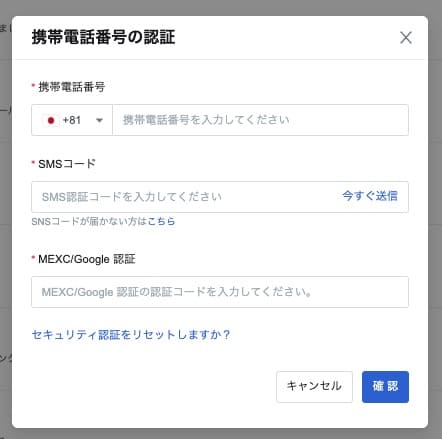Open セキュリティ認証をリセットしますか? link
The image size is (442, 439).
coord(131,335)
